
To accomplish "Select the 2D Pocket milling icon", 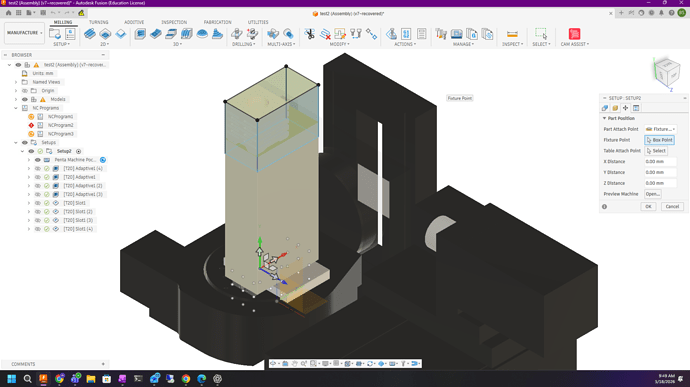I will click(x=105, y=34).
